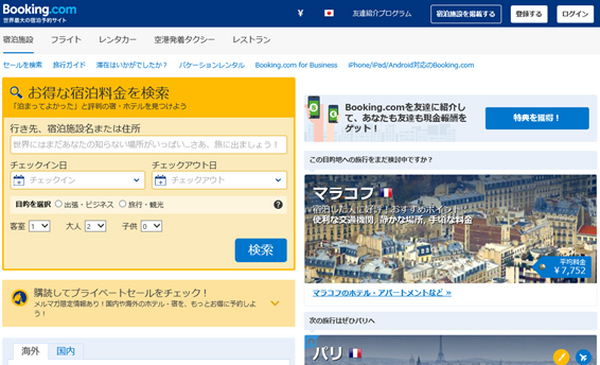
Task: Click the check-out calendar icon
Action: [160, 180]
